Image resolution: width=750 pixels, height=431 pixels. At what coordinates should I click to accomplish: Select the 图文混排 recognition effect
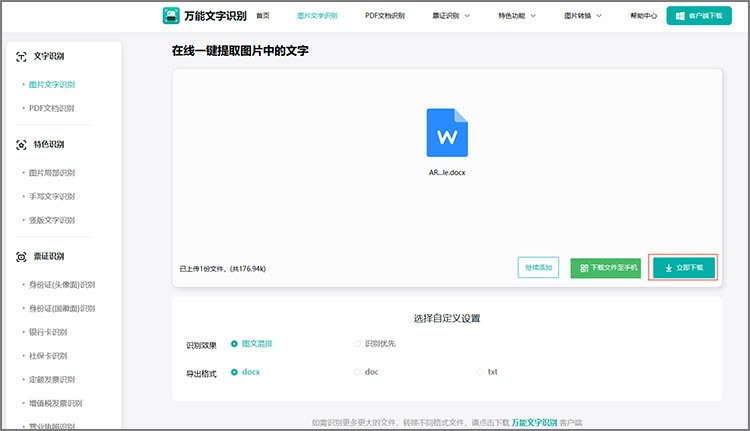coord(234,343)
